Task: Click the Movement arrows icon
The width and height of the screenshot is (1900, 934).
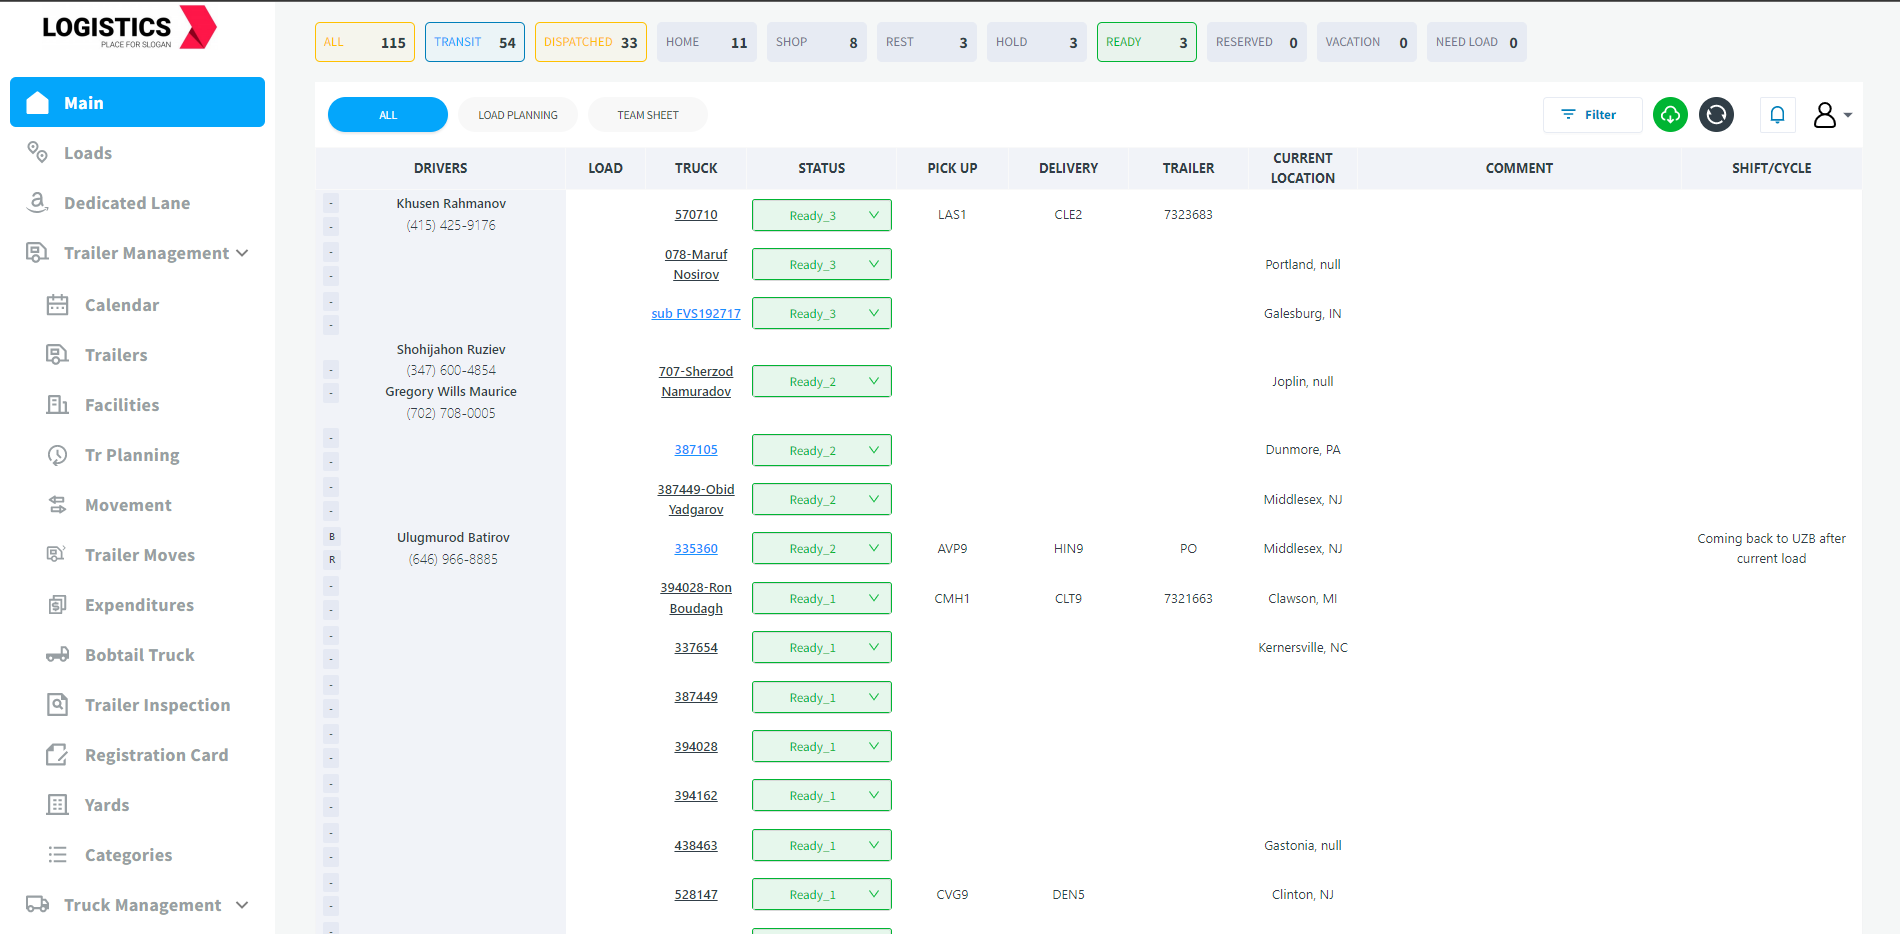Action: (58, 504)
